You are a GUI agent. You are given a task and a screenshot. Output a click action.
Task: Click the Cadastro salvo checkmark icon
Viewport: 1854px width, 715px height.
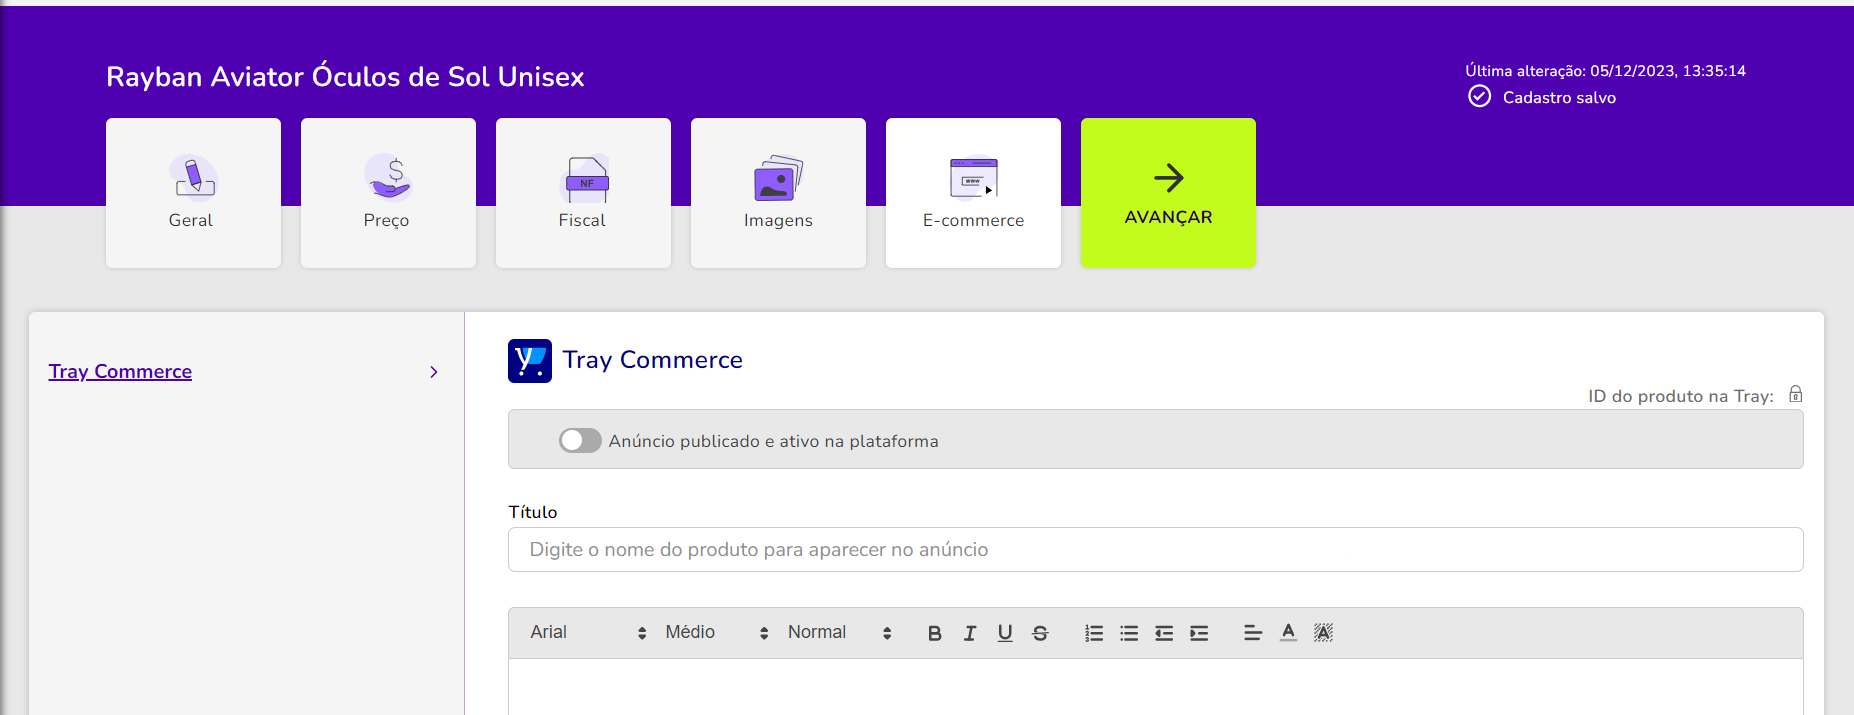(x=1479, y=96)
